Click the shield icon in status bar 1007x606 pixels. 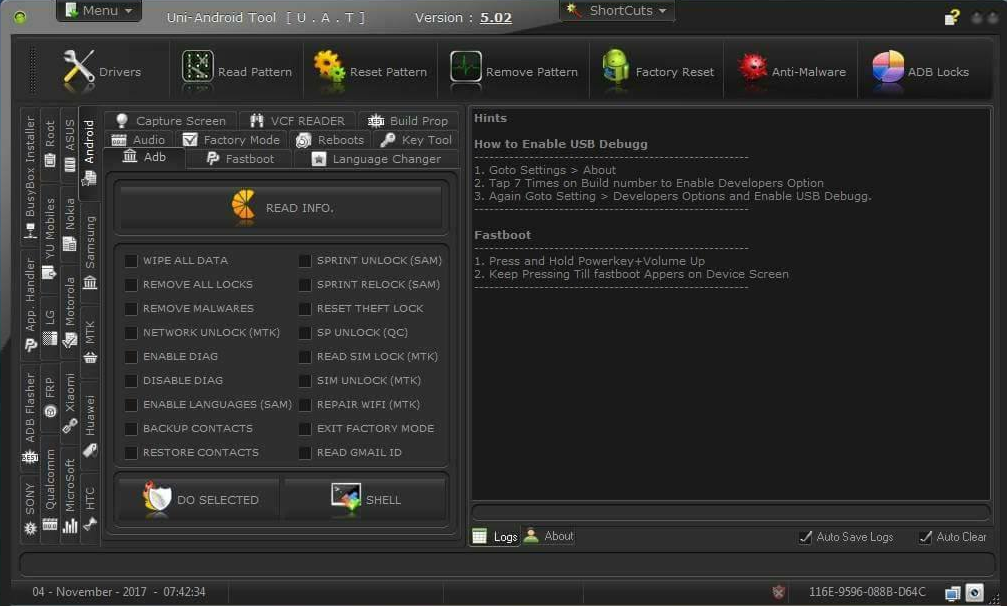pyautogui.click(x=778, y=592)
